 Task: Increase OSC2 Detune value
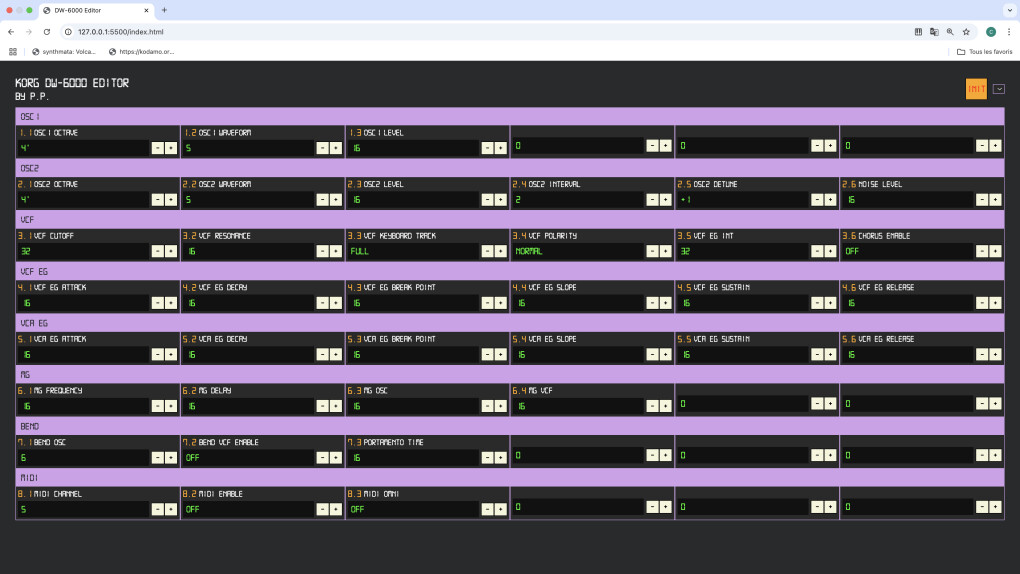(831, 200)
